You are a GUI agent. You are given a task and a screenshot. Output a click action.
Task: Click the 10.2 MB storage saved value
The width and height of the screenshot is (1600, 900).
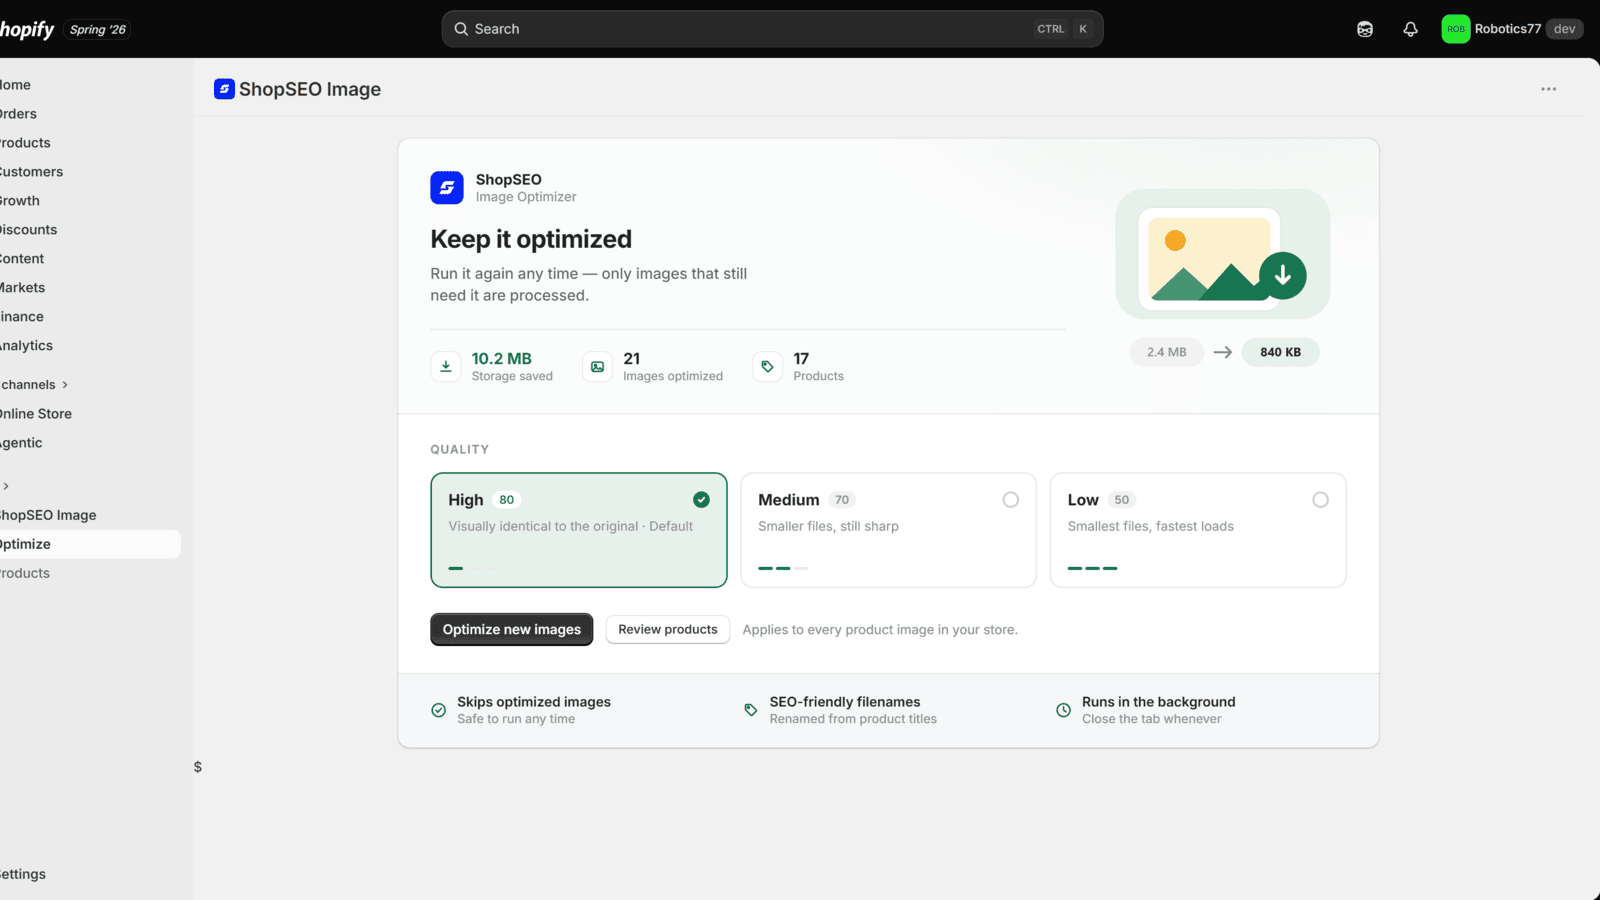coord(502,359)
